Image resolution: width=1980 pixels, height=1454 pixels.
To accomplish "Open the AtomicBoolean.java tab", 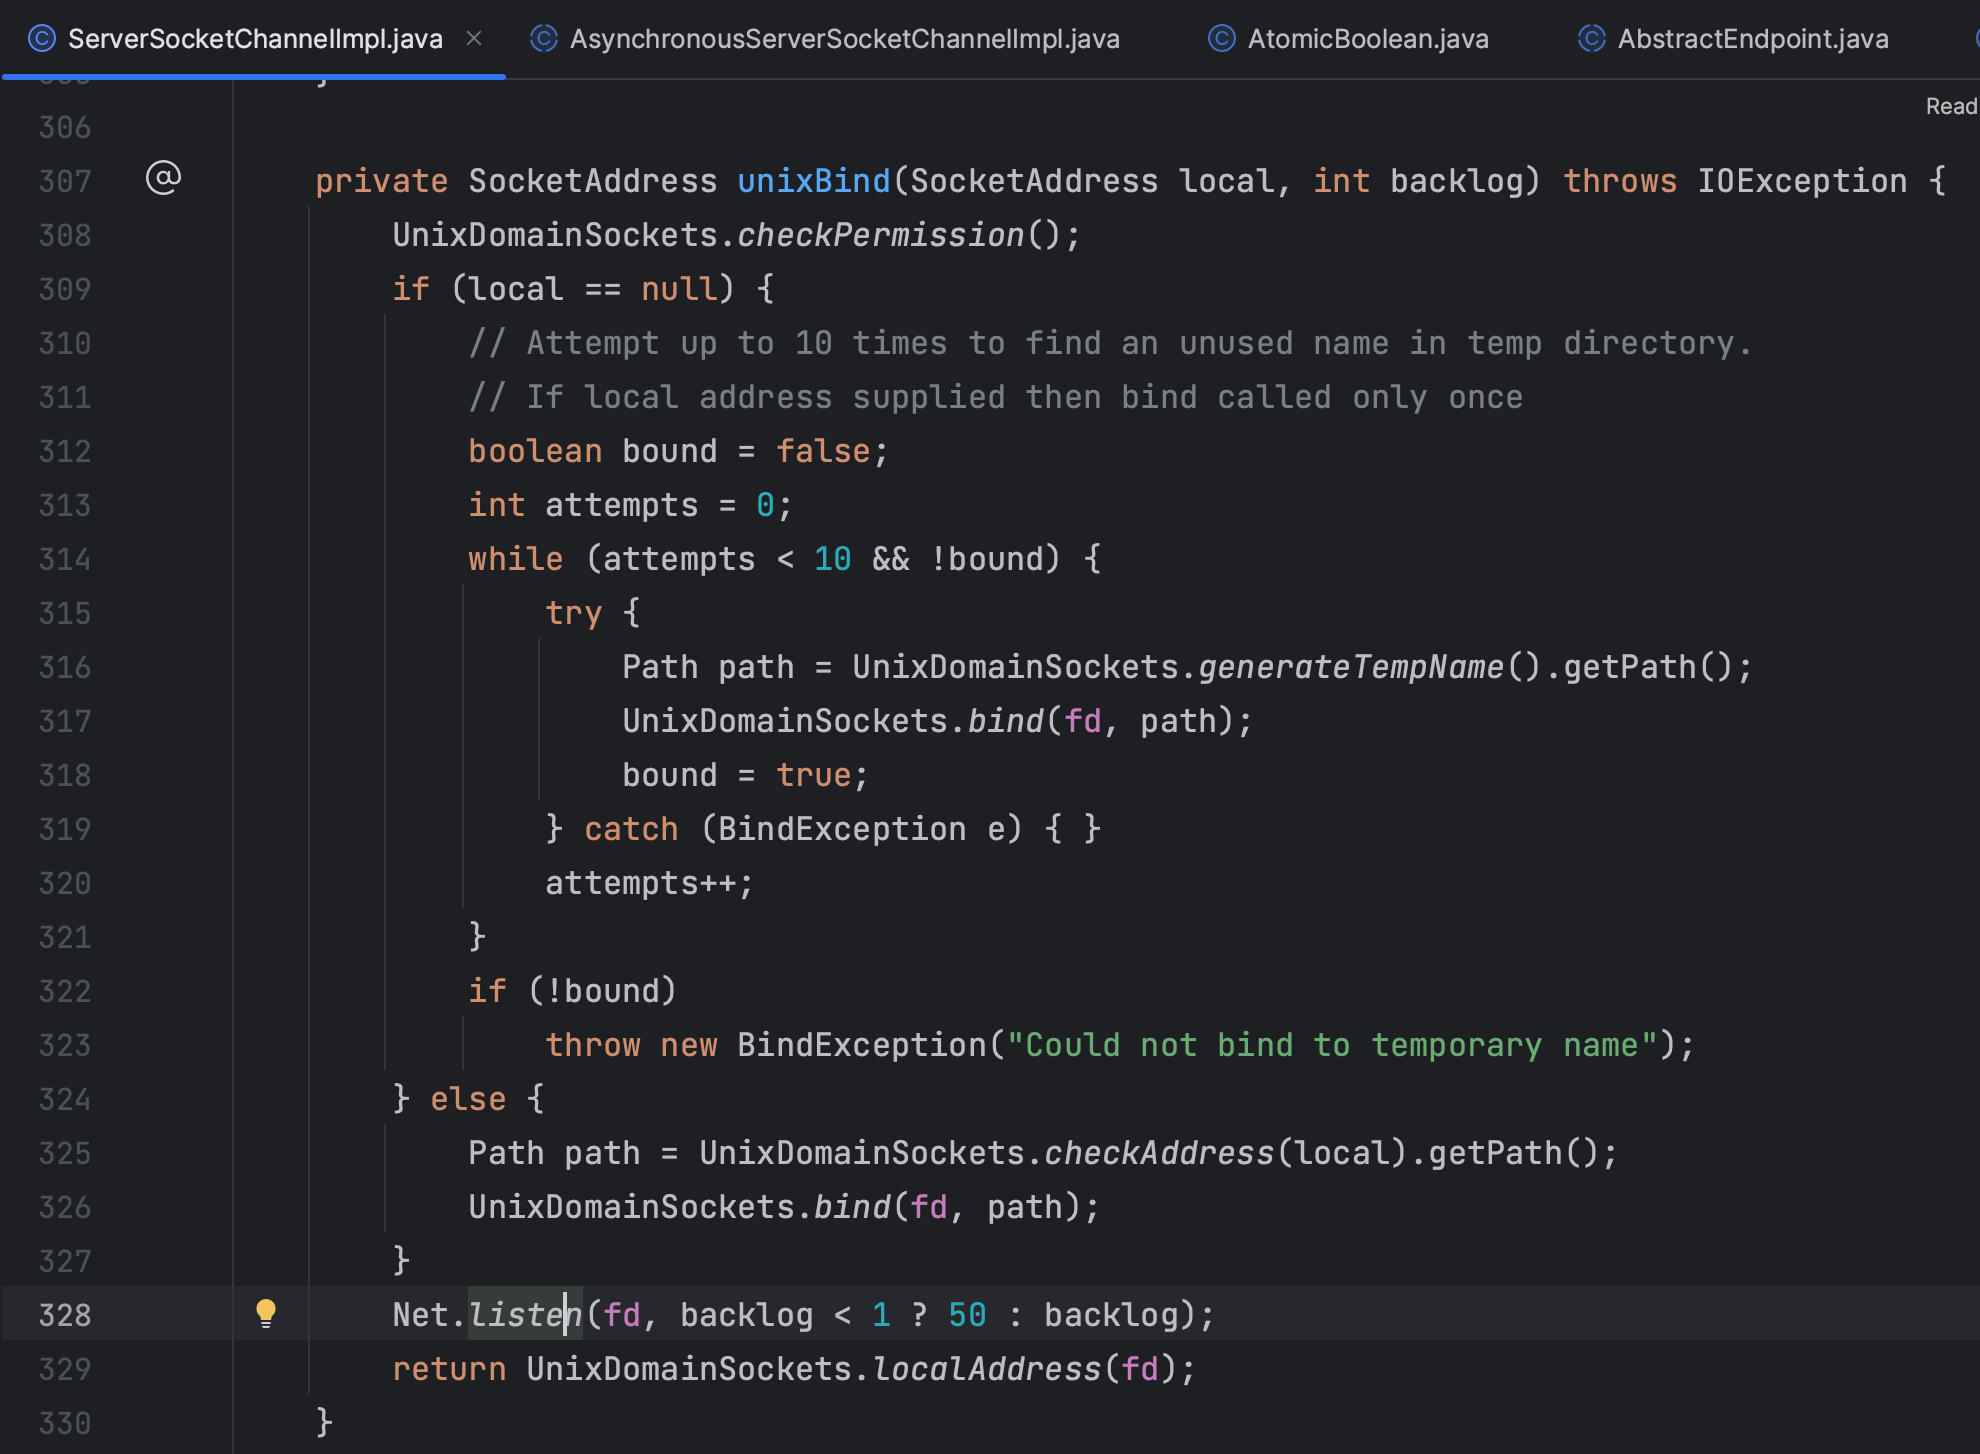I will [x=1367, y=39].
